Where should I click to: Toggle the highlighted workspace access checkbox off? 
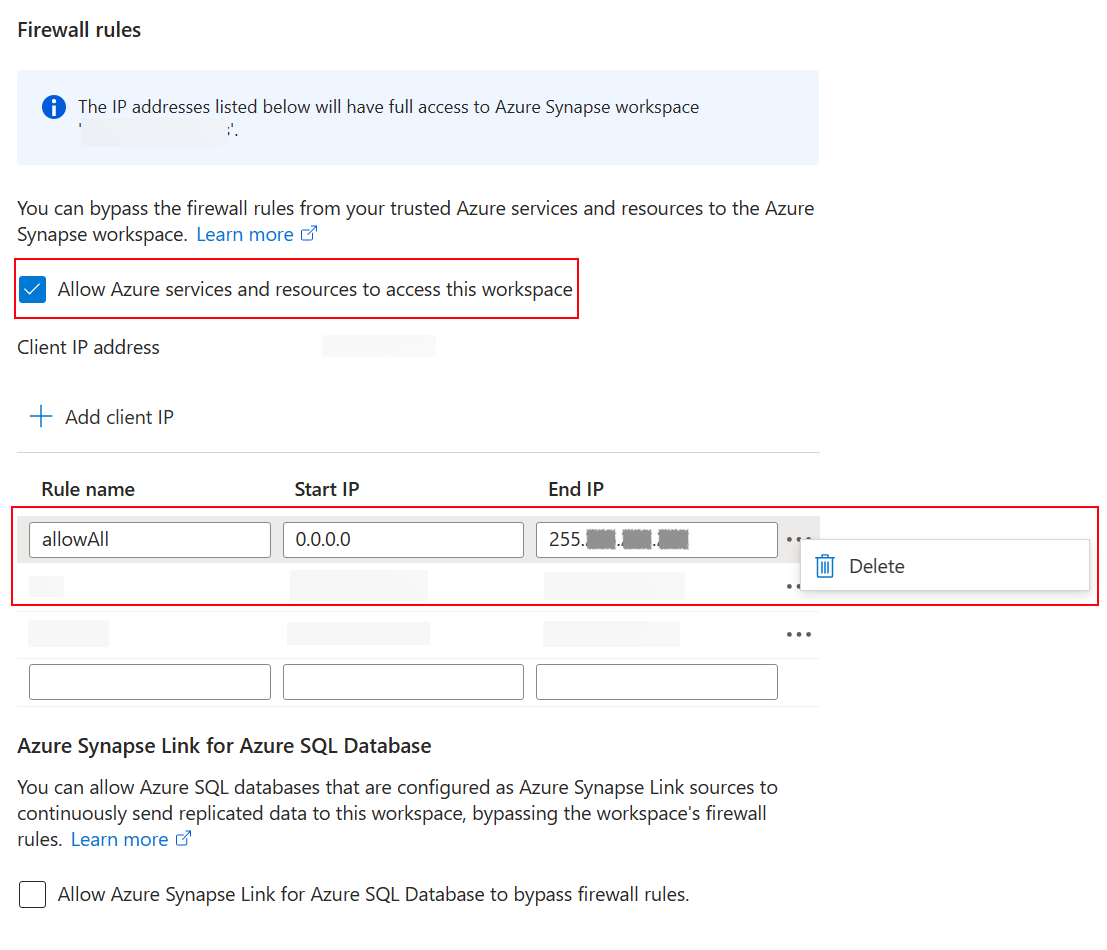pos(32,289)
